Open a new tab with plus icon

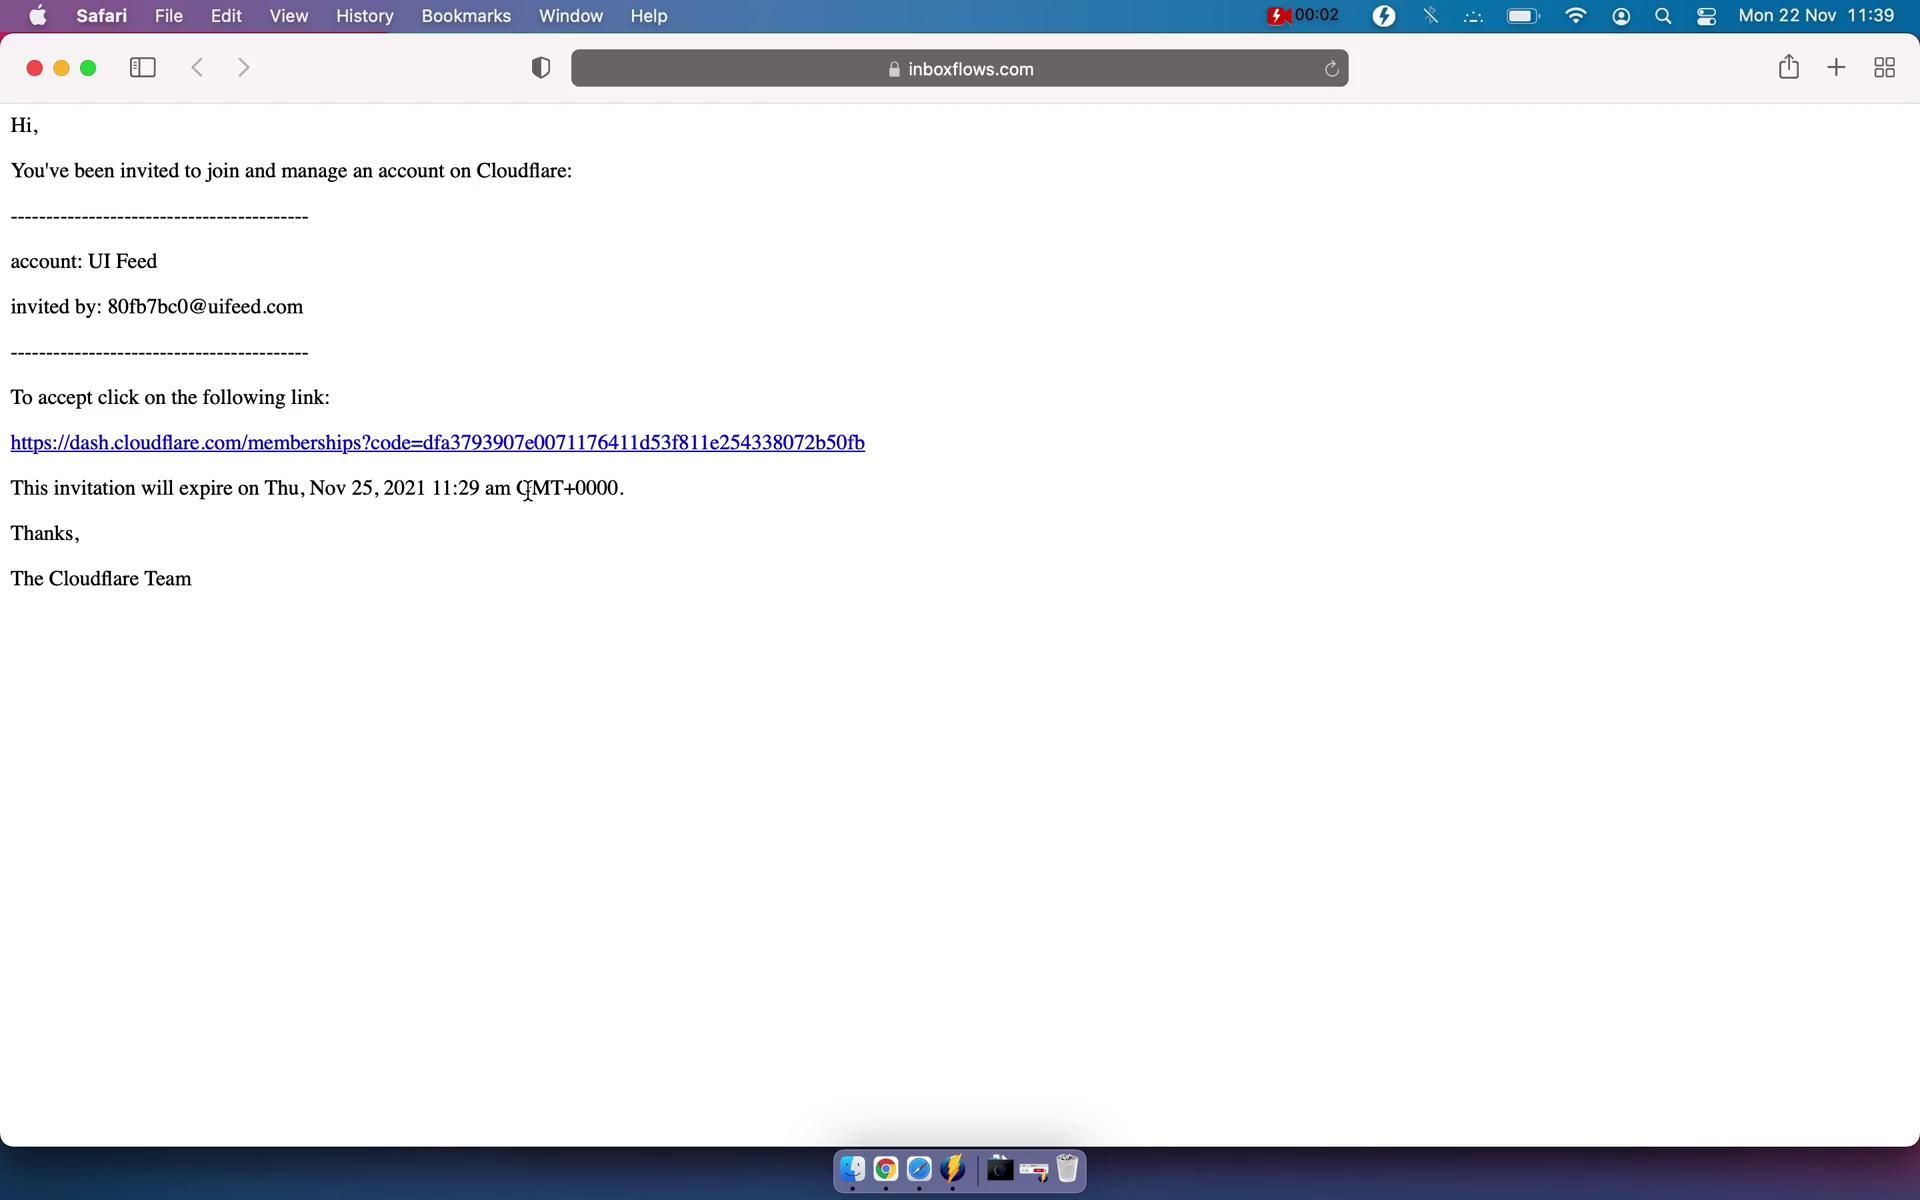[x=1836, y=68]
